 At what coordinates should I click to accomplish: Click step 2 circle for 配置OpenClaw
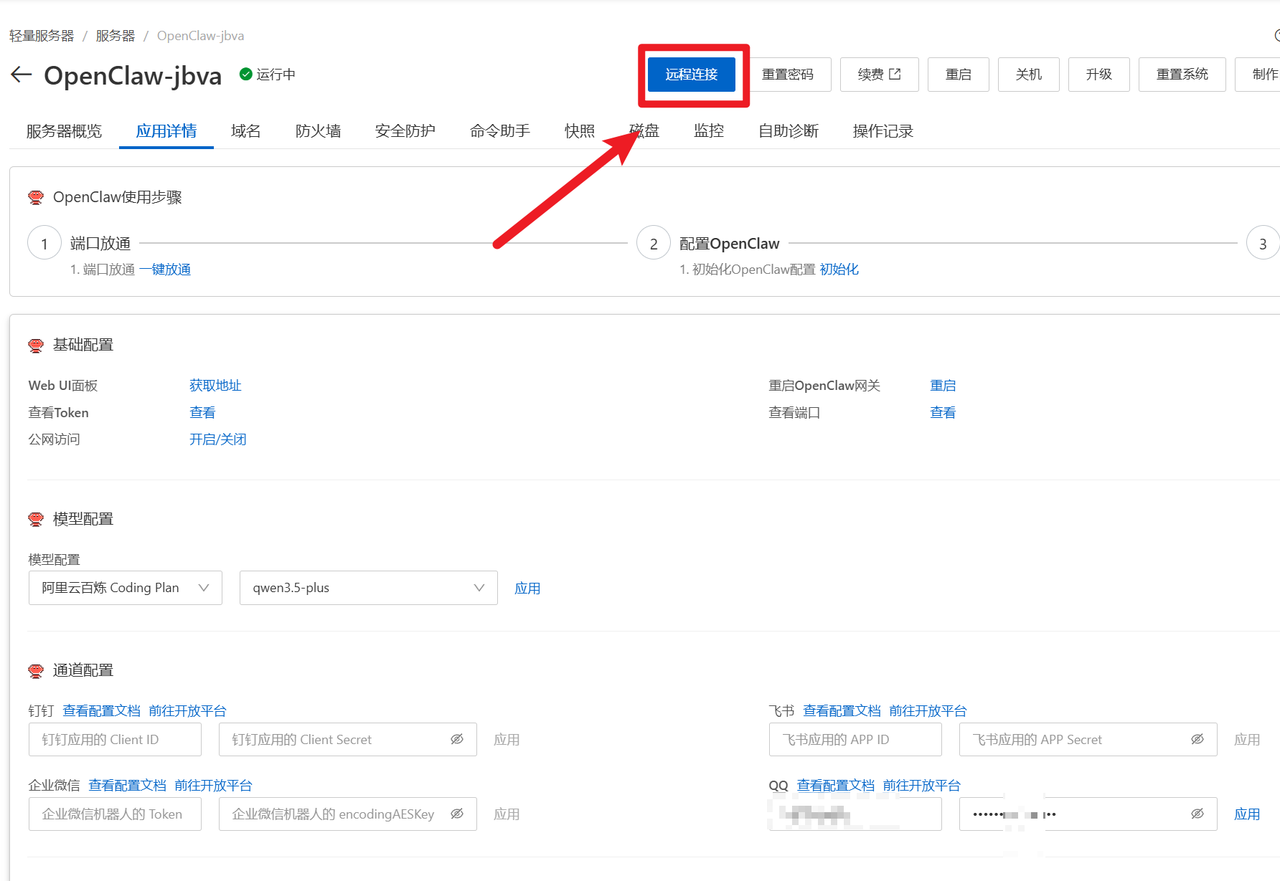pos(653,243)
